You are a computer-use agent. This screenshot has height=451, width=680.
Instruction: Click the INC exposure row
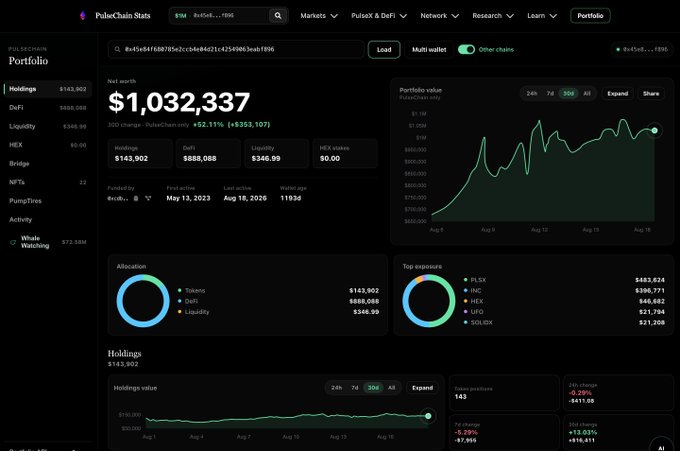(564, 291)
